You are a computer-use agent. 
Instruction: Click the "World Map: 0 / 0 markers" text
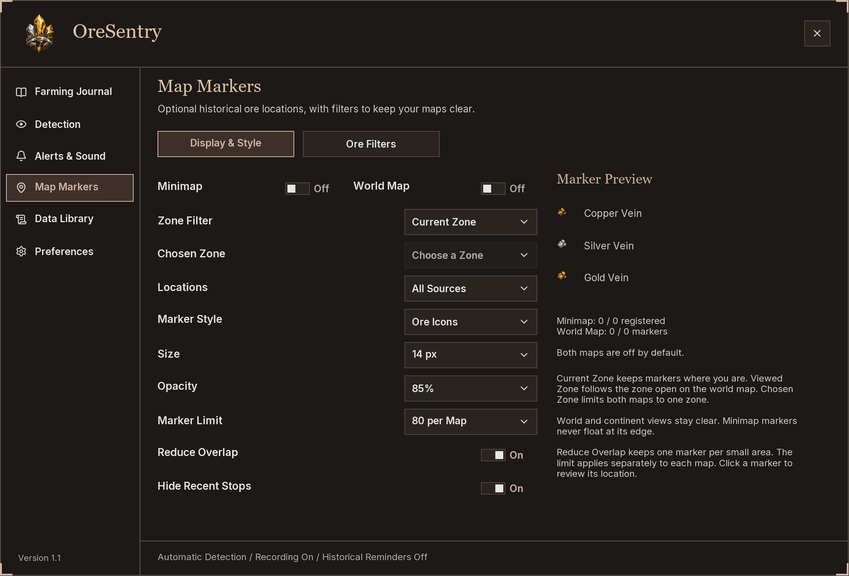point(612,332)
